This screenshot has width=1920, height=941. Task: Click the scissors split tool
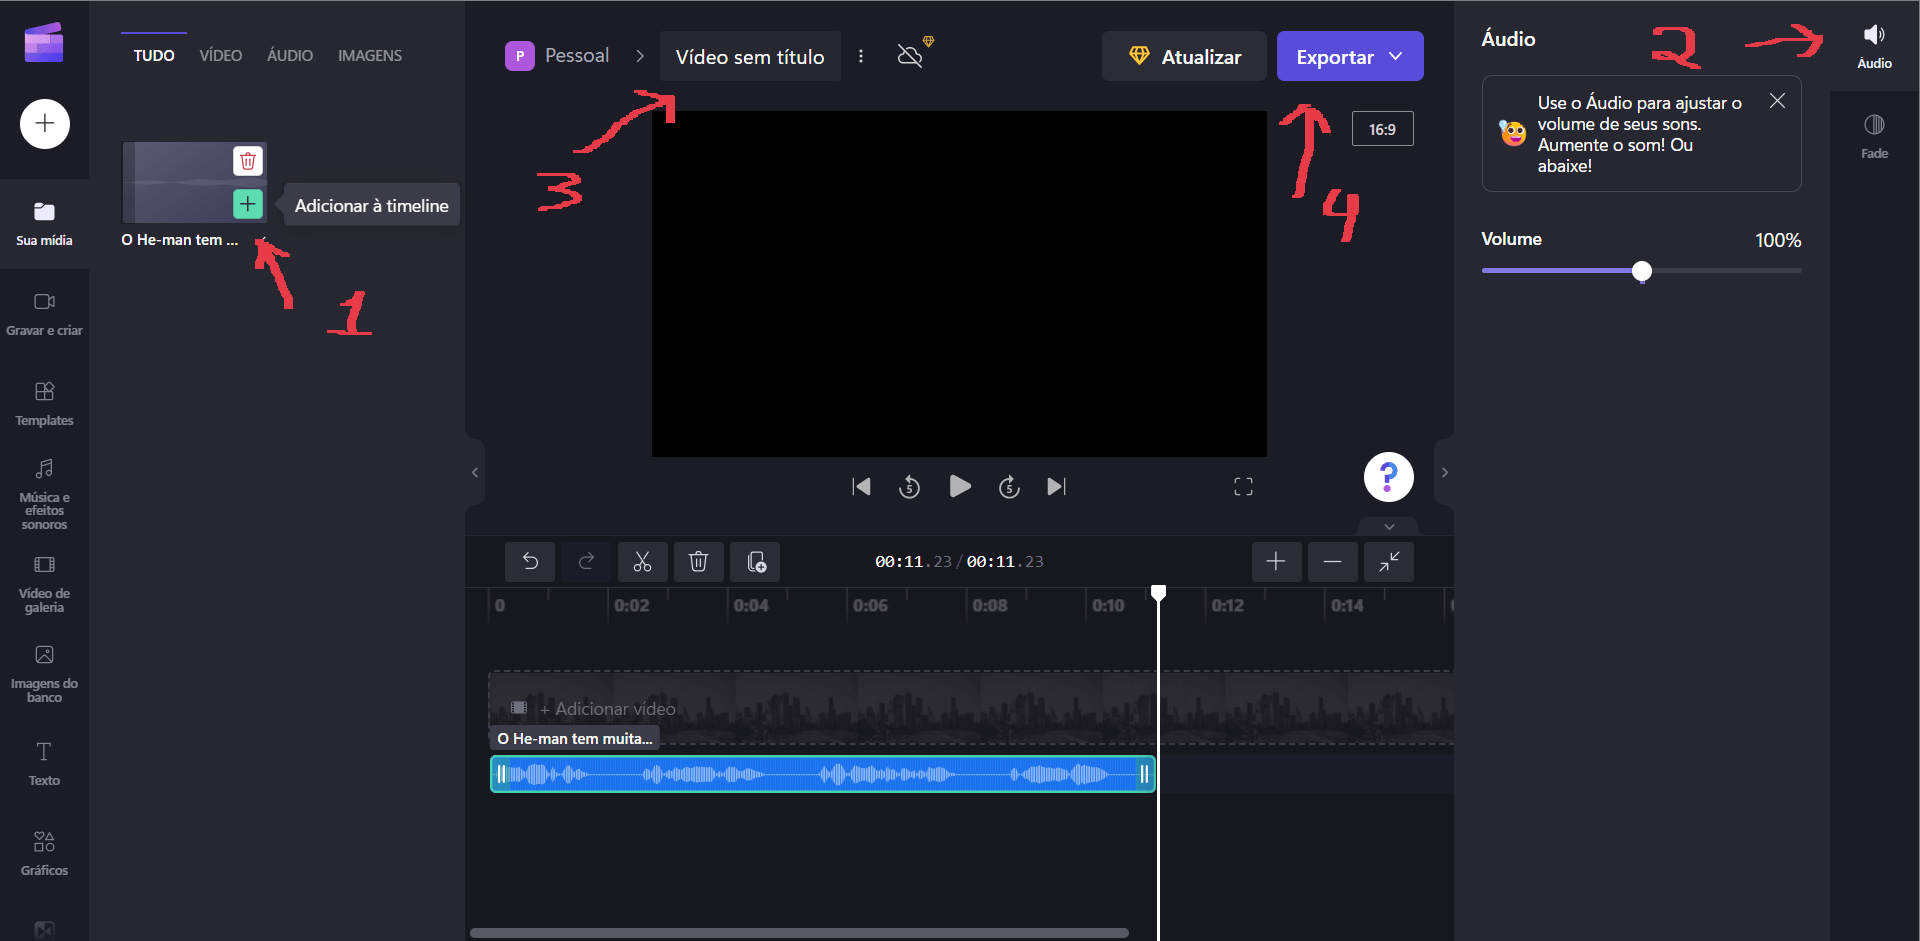(642, 562)
